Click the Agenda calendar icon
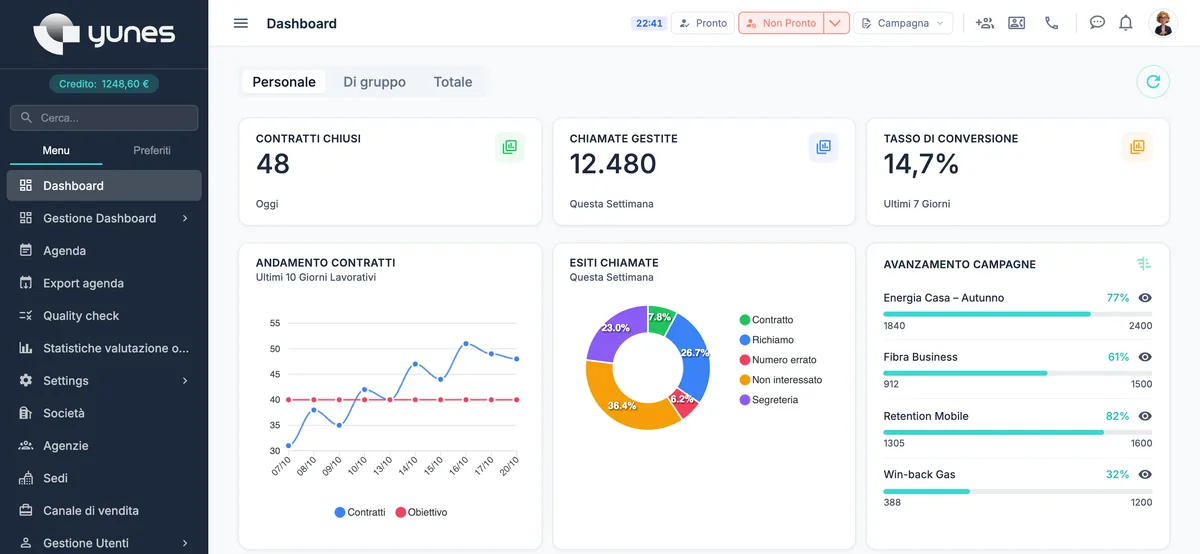 [26, 250]
